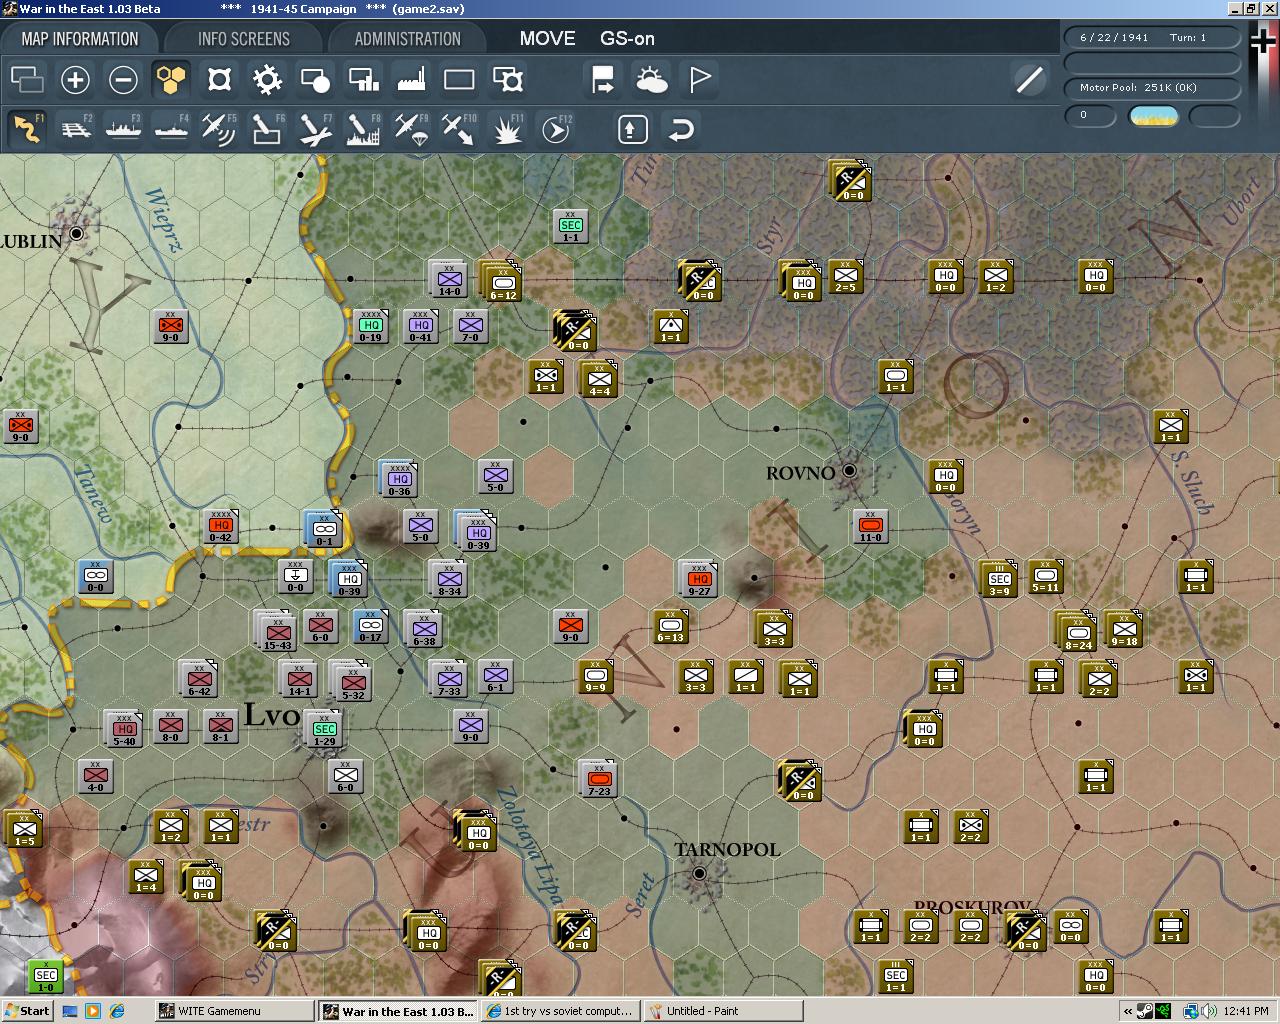Image resolution: width=1280 pixels, height=1024 pixels.
Task: Click the overlapping windows icon in toolbar
Action: (x=27, y=79)
